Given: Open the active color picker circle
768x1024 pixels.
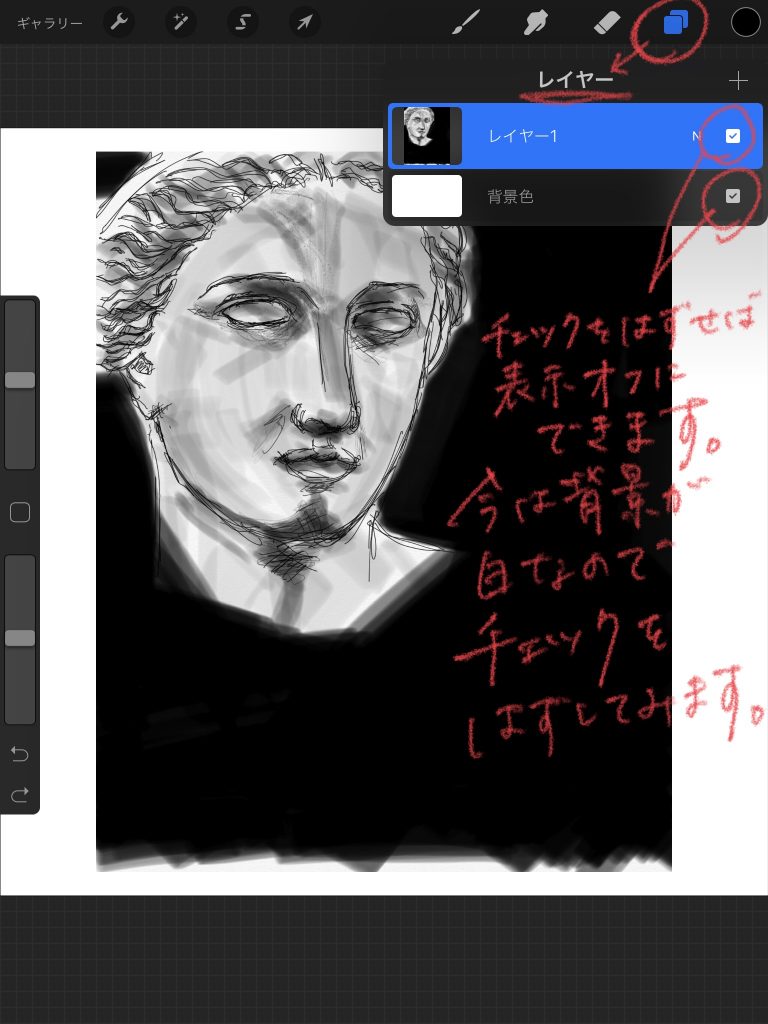Looking at the screenshot, I should click(745, 22).
